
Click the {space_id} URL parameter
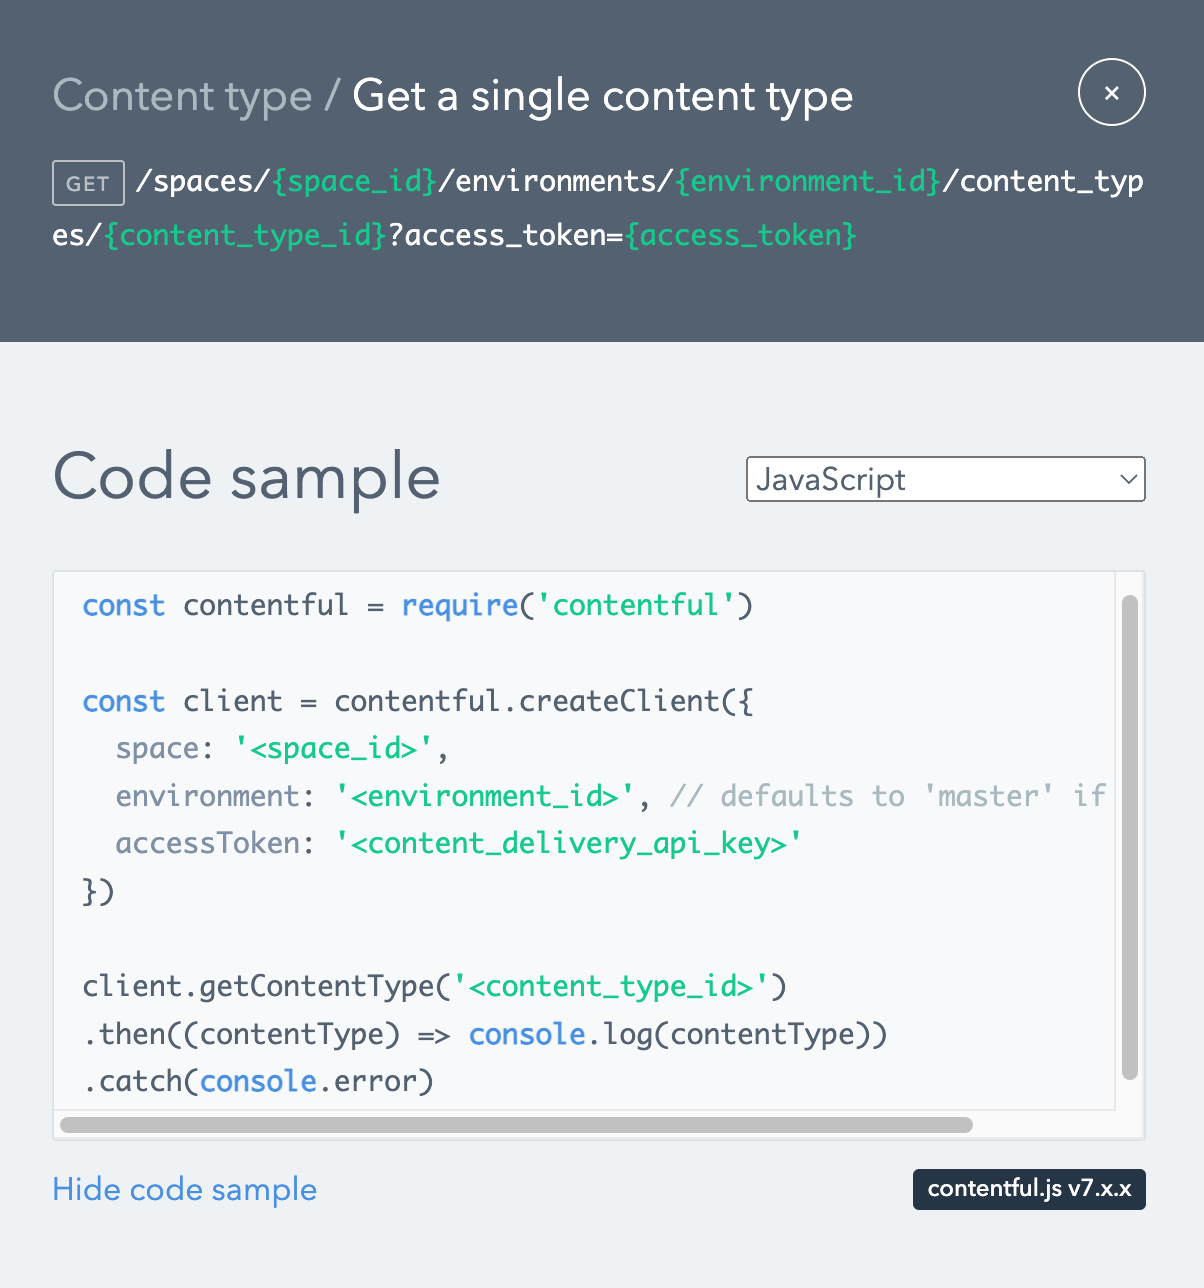[354, 181]
